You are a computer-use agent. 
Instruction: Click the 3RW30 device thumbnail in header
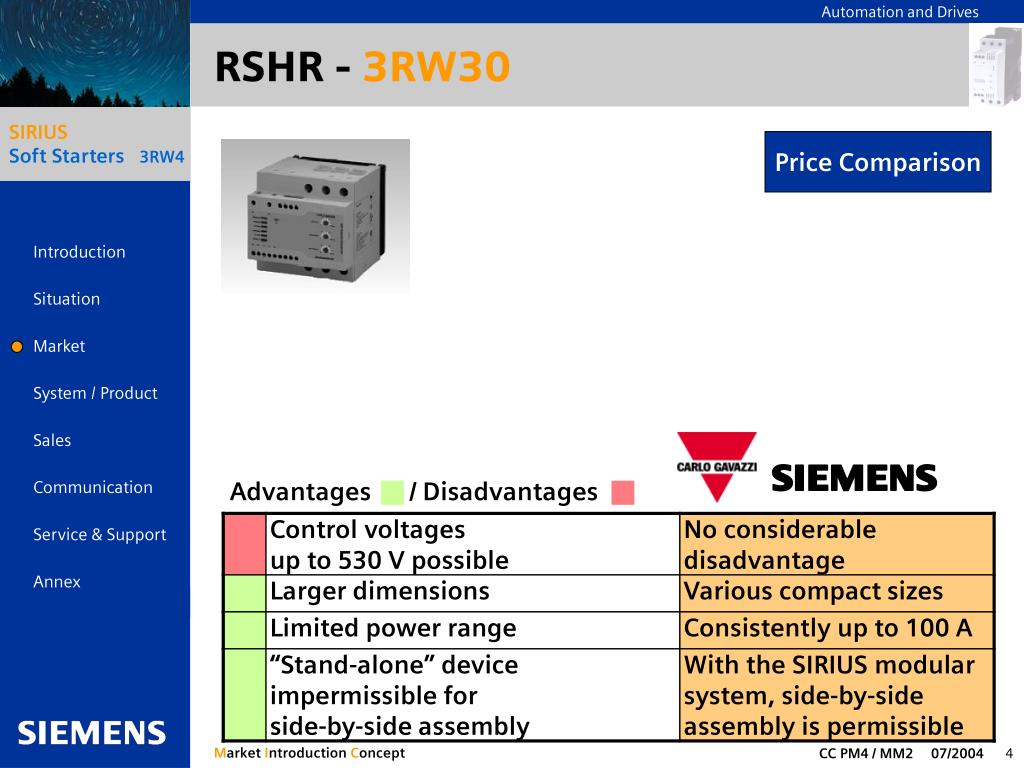pyautogui.click(x=996, y=66)
